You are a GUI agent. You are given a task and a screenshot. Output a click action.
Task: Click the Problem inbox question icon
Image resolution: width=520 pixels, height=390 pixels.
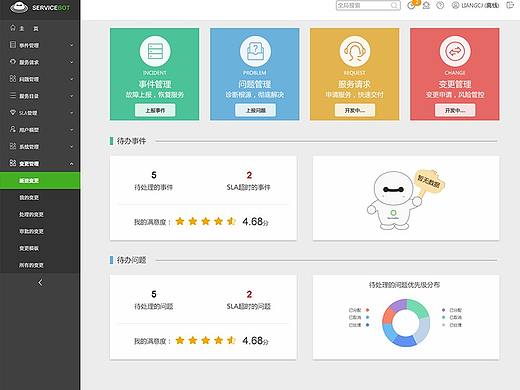(255, 51)
